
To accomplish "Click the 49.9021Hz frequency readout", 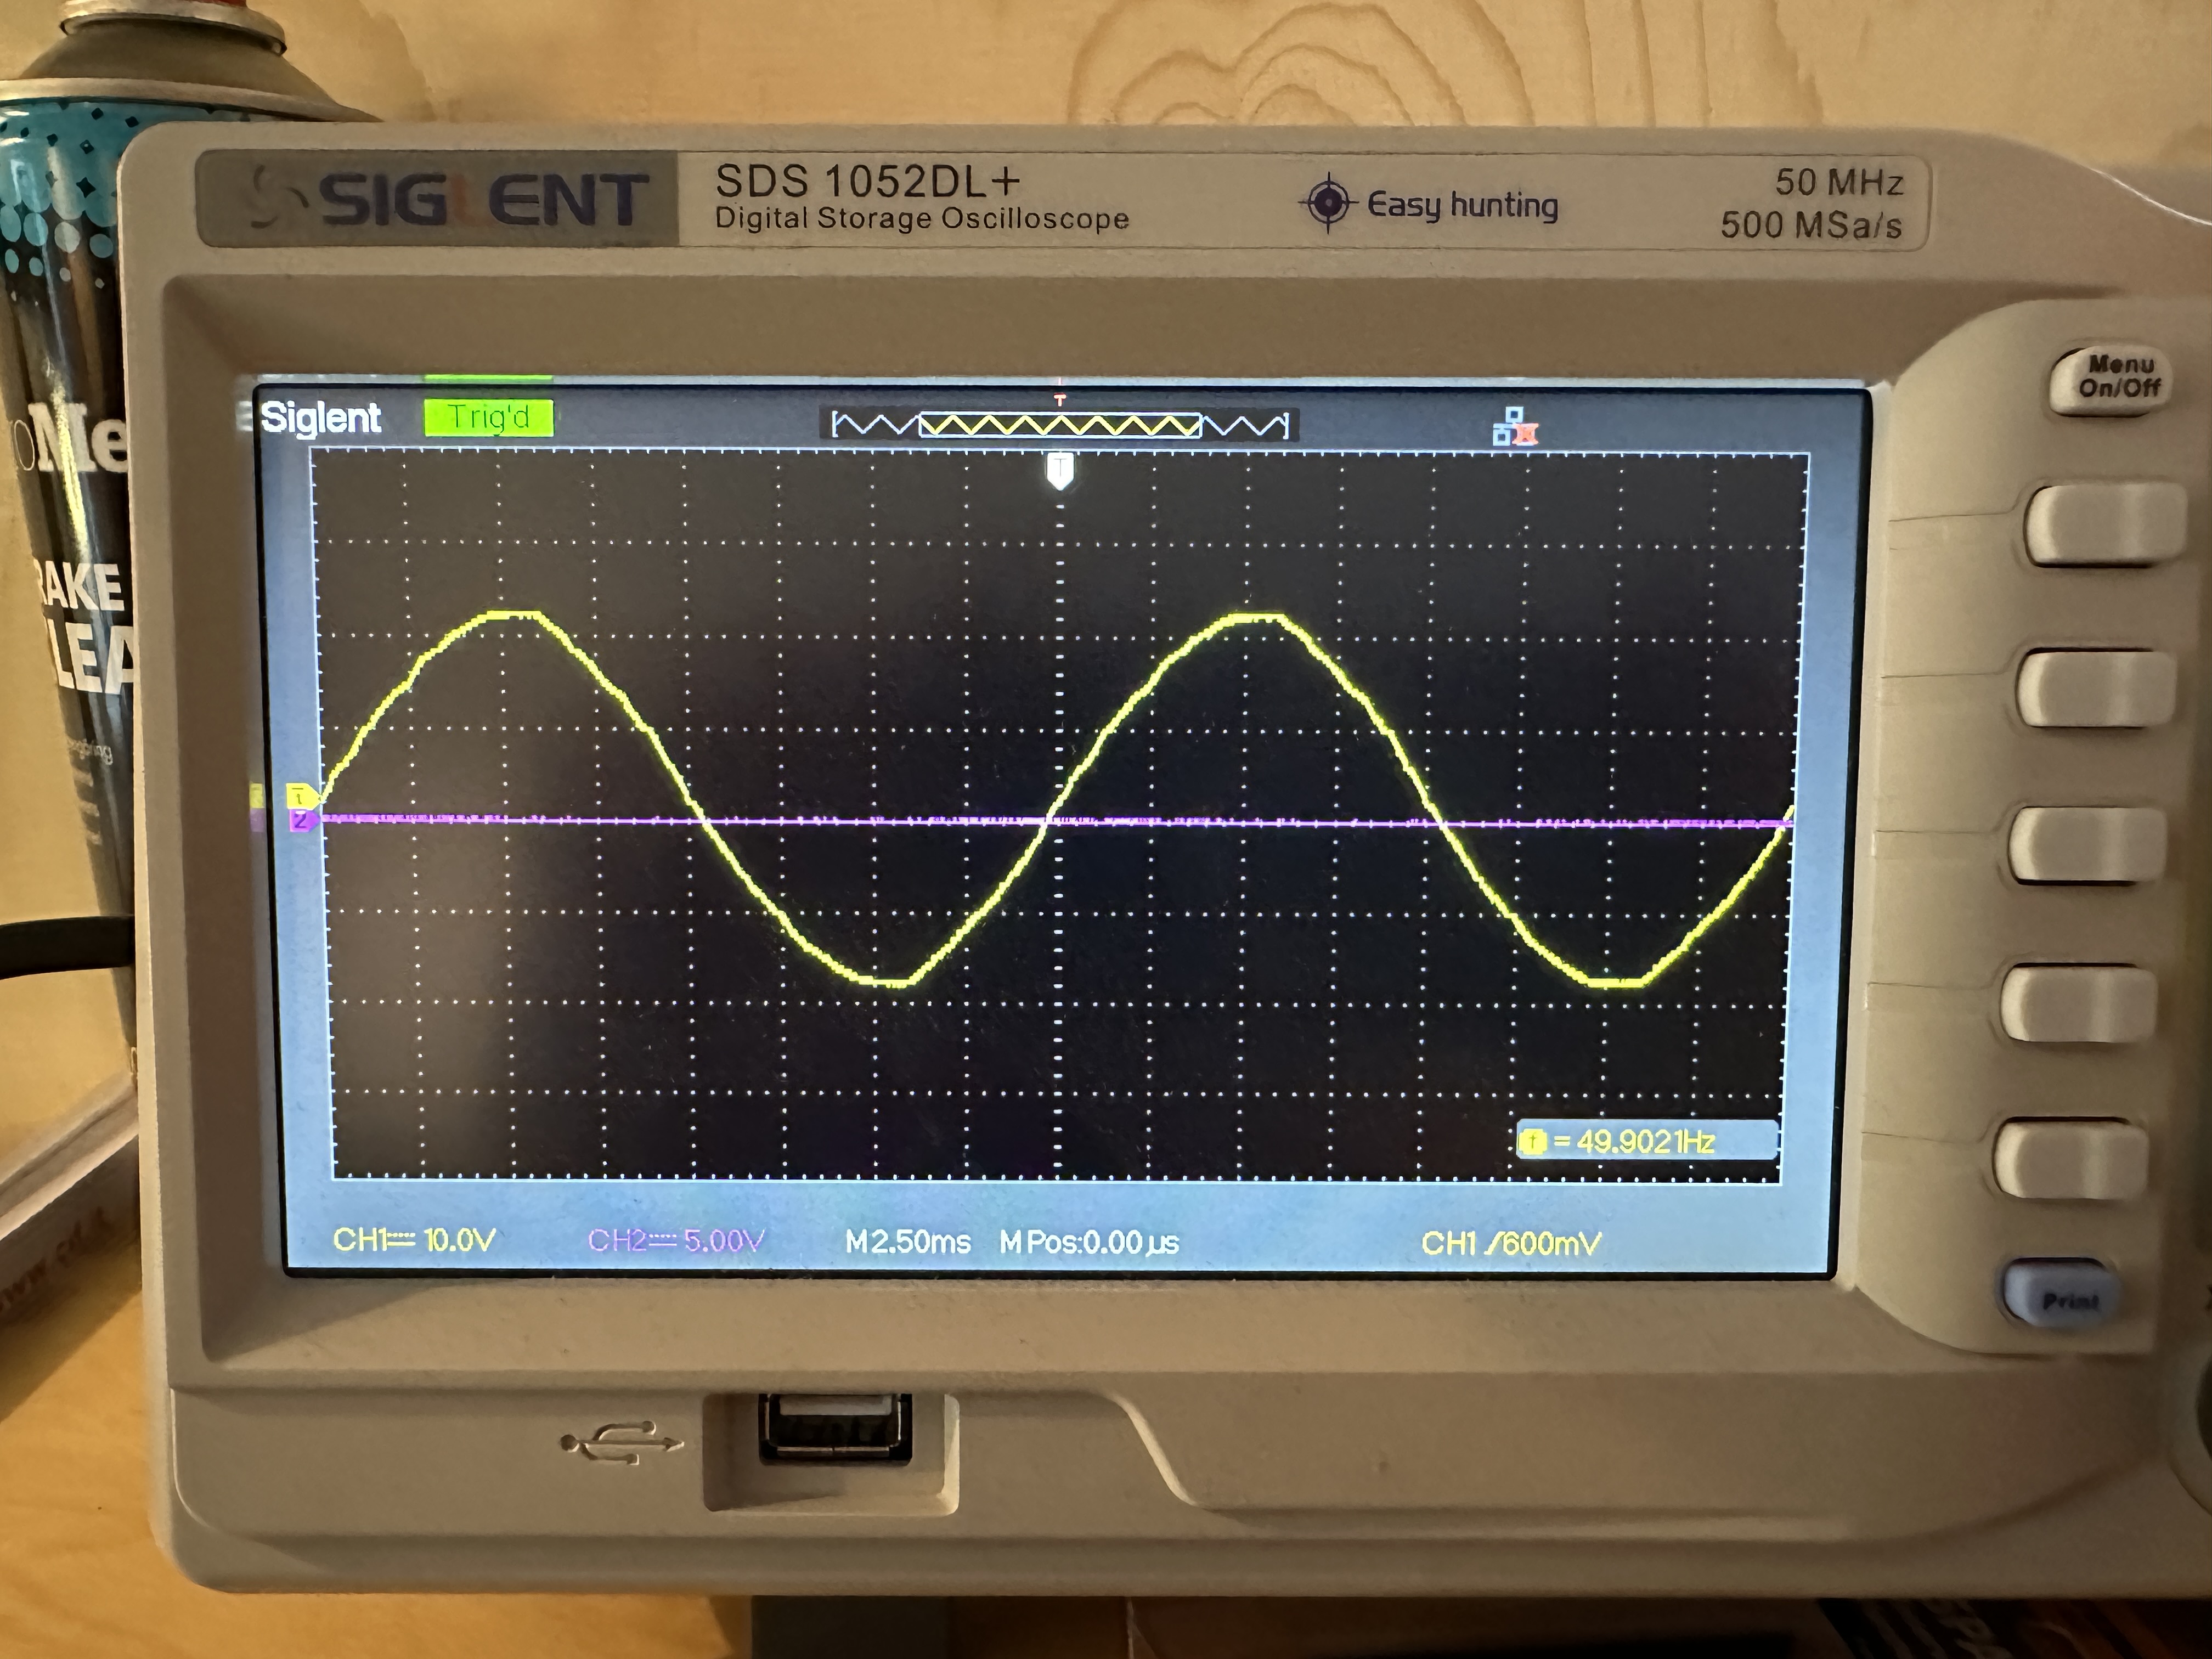I will coord(1647,1141).
